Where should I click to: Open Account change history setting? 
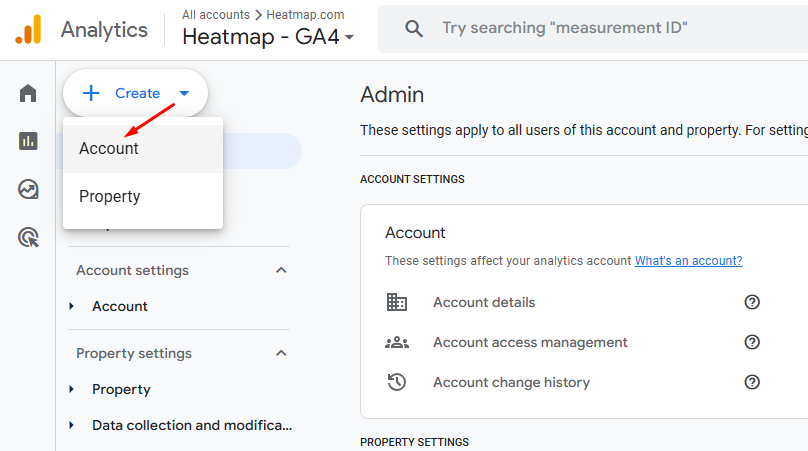[511, 382]
